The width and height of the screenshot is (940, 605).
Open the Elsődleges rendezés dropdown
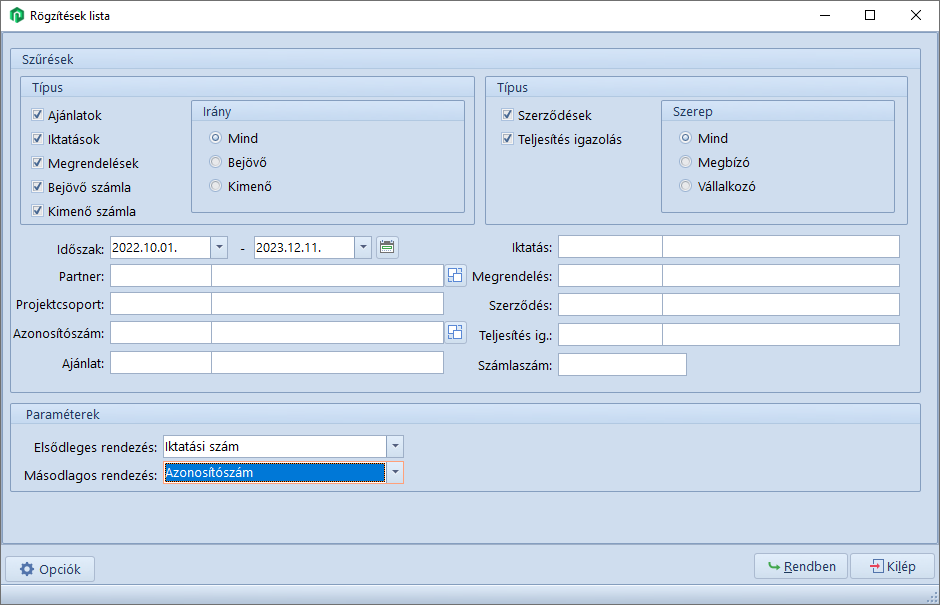click(395, 446)
